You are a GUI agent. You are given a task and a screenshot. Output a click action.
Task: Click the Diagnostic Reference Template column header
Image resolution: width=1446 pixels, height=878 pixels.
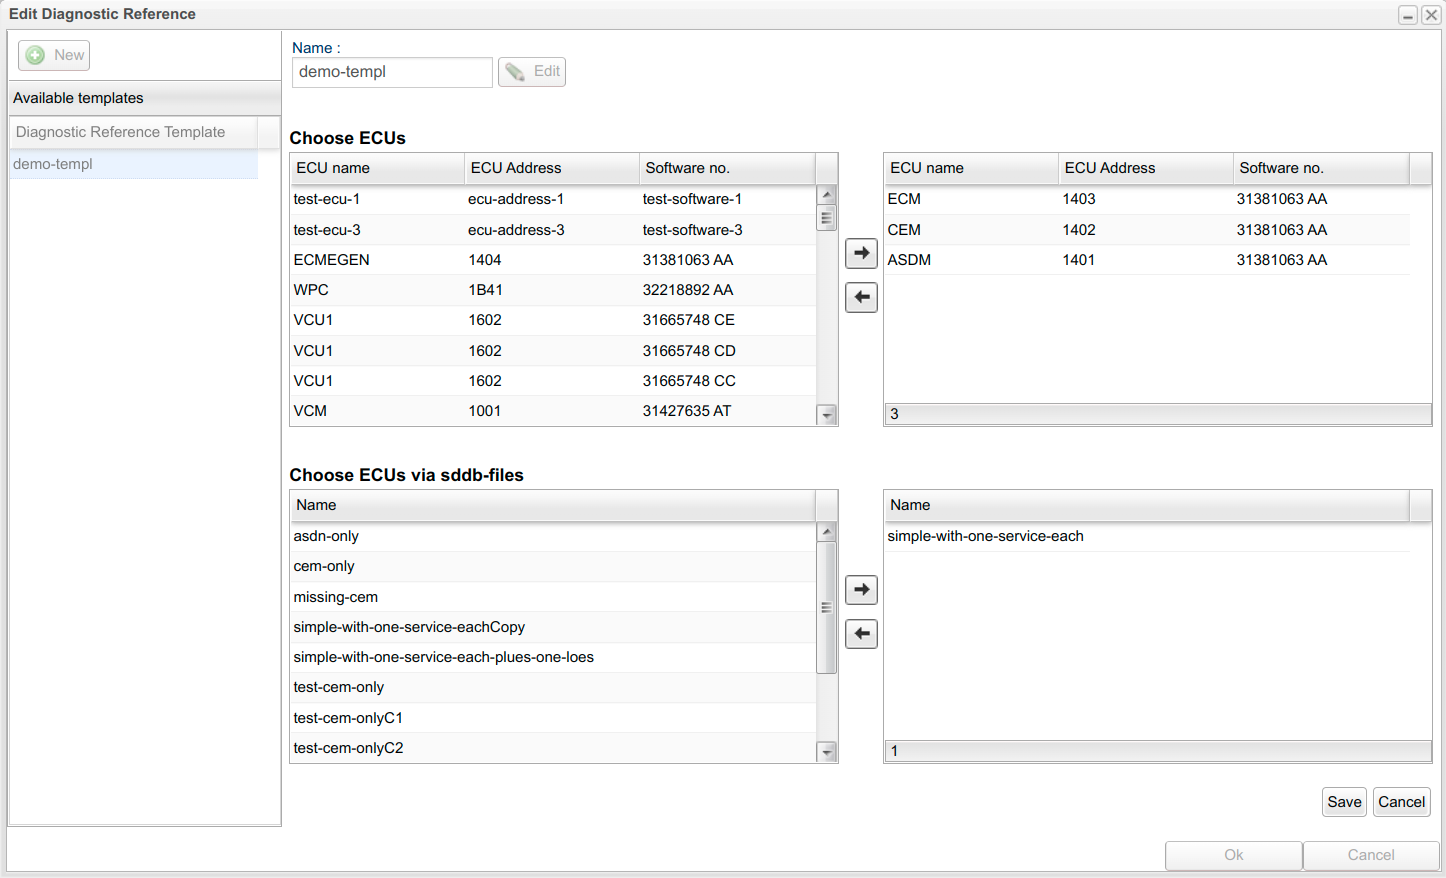coord(133,132)
